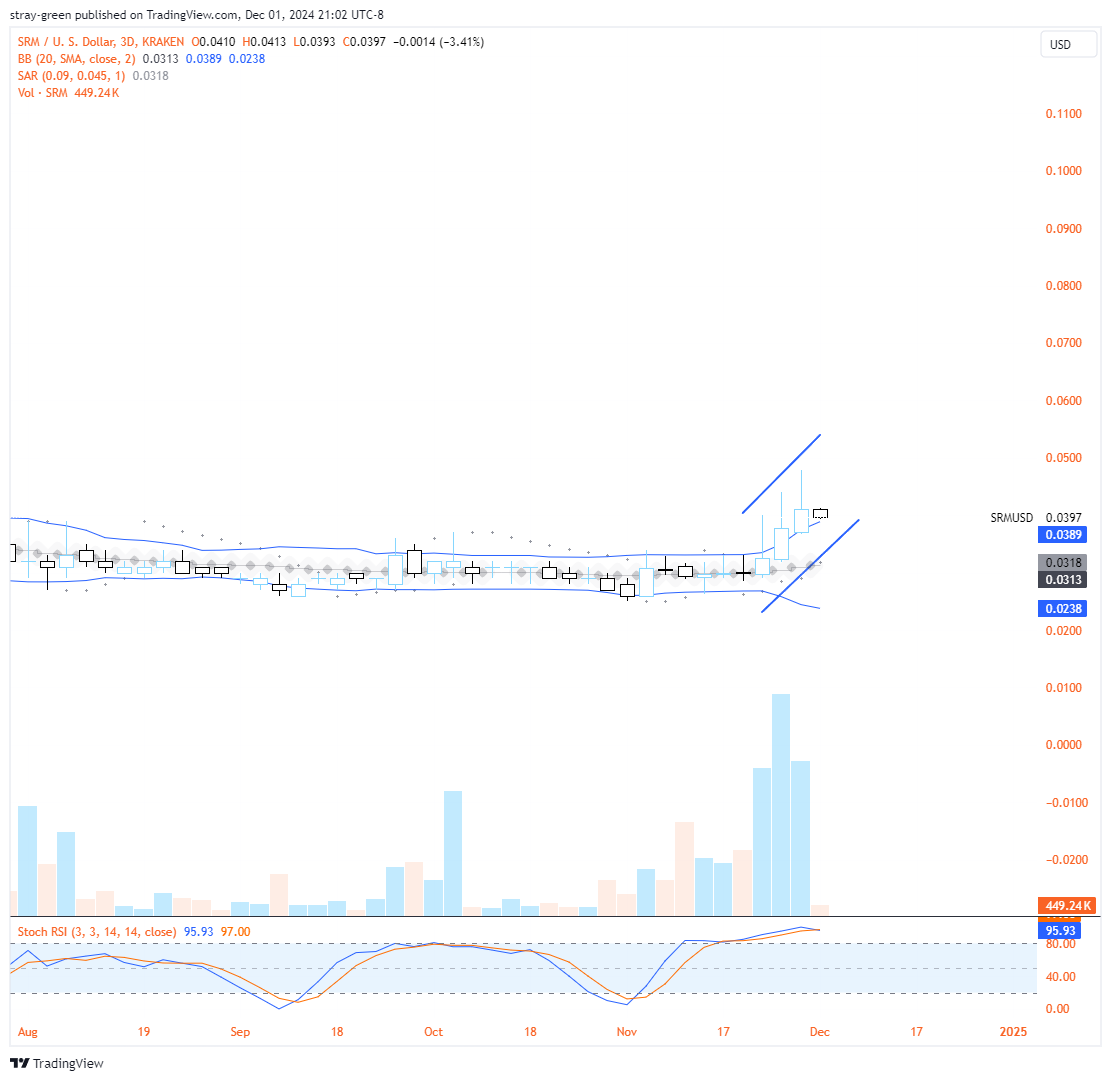Click the orange 449.24K volume tag
This screenshot has height=1081, width=1111.
pos(1068,905)
